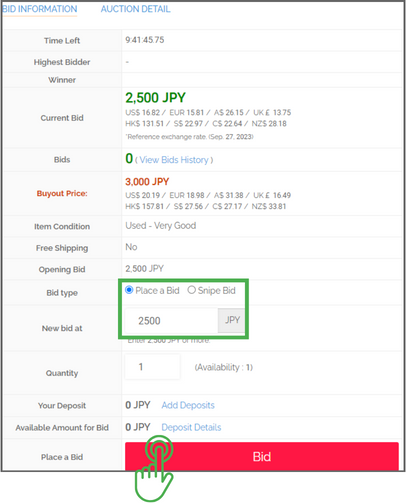The width and height of the screenshot is (406, 503).
Task: Follow the Add Deposits link
Action: 188,405
